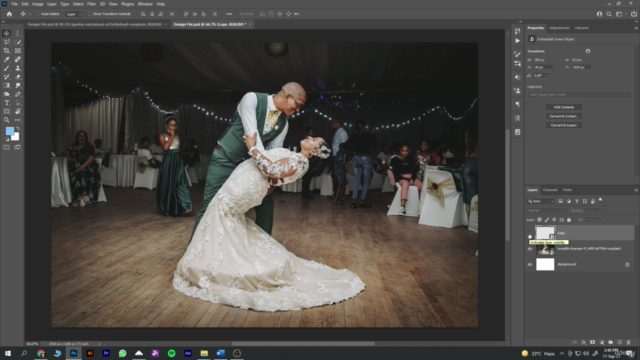Click Delete layer trash icon
Image resolution: width=640 pixels, height=360 pixels.
pos(629,342)
